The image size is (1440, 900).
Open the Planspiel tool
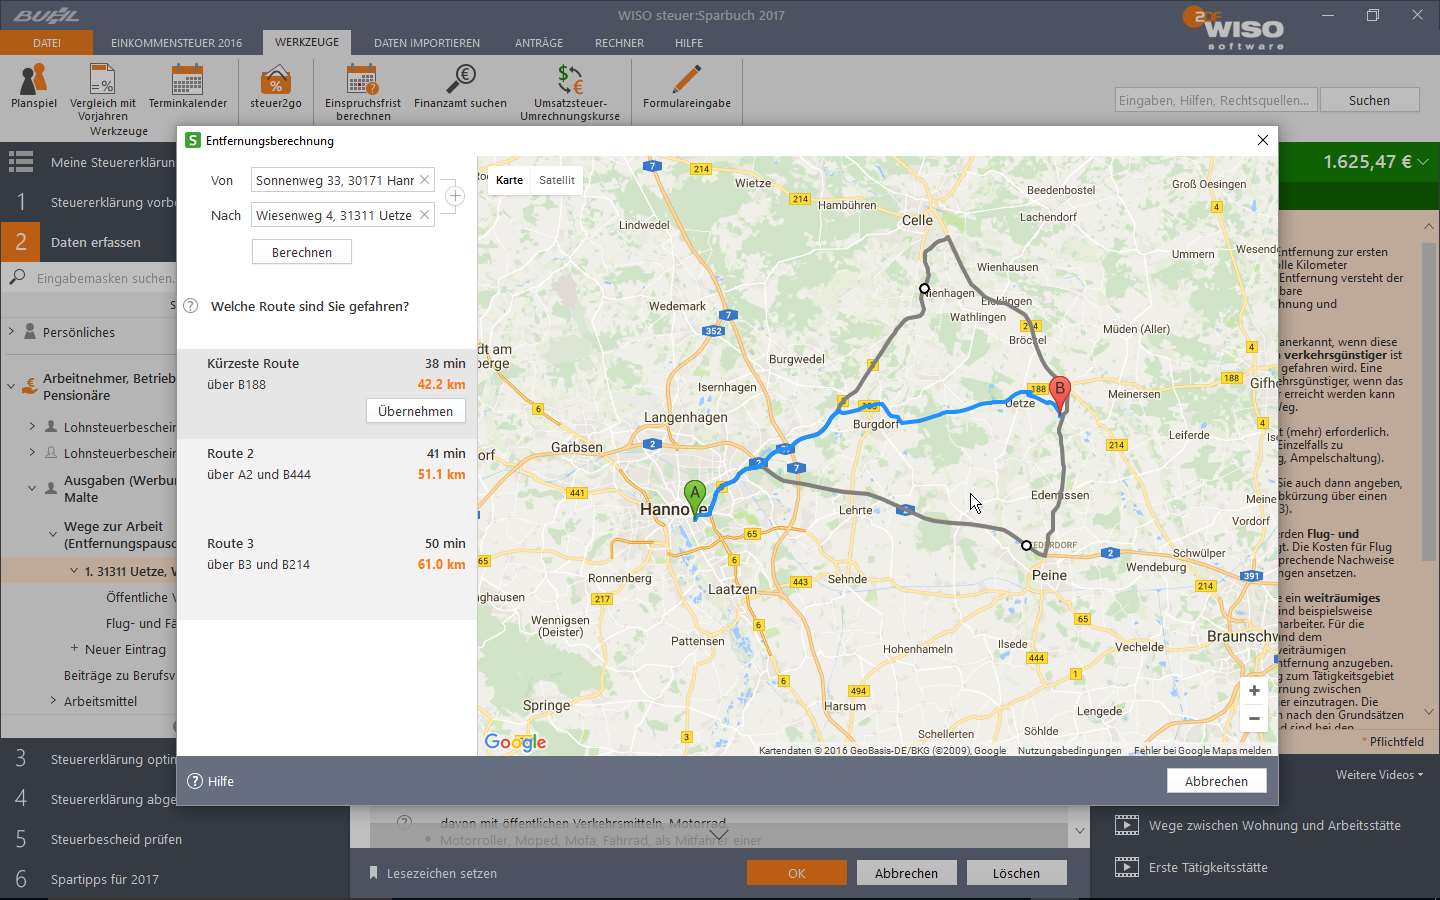[34, 86]
